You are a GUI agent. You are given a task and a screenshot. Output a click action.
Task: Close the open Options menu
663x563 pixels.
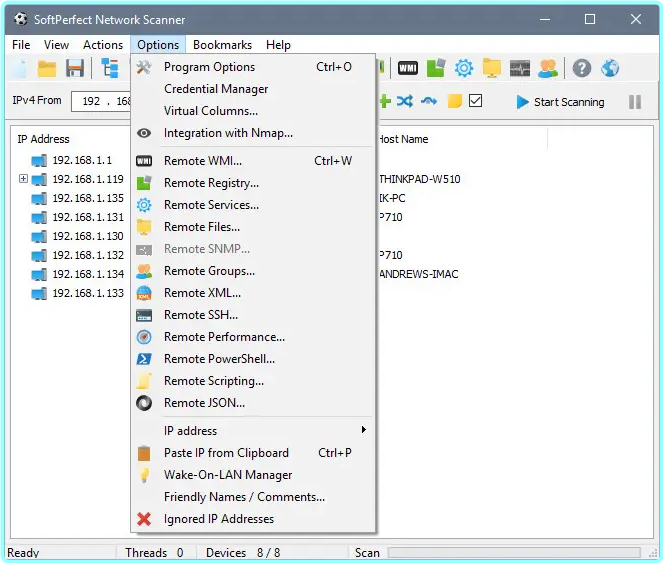(x=158, y=45)
